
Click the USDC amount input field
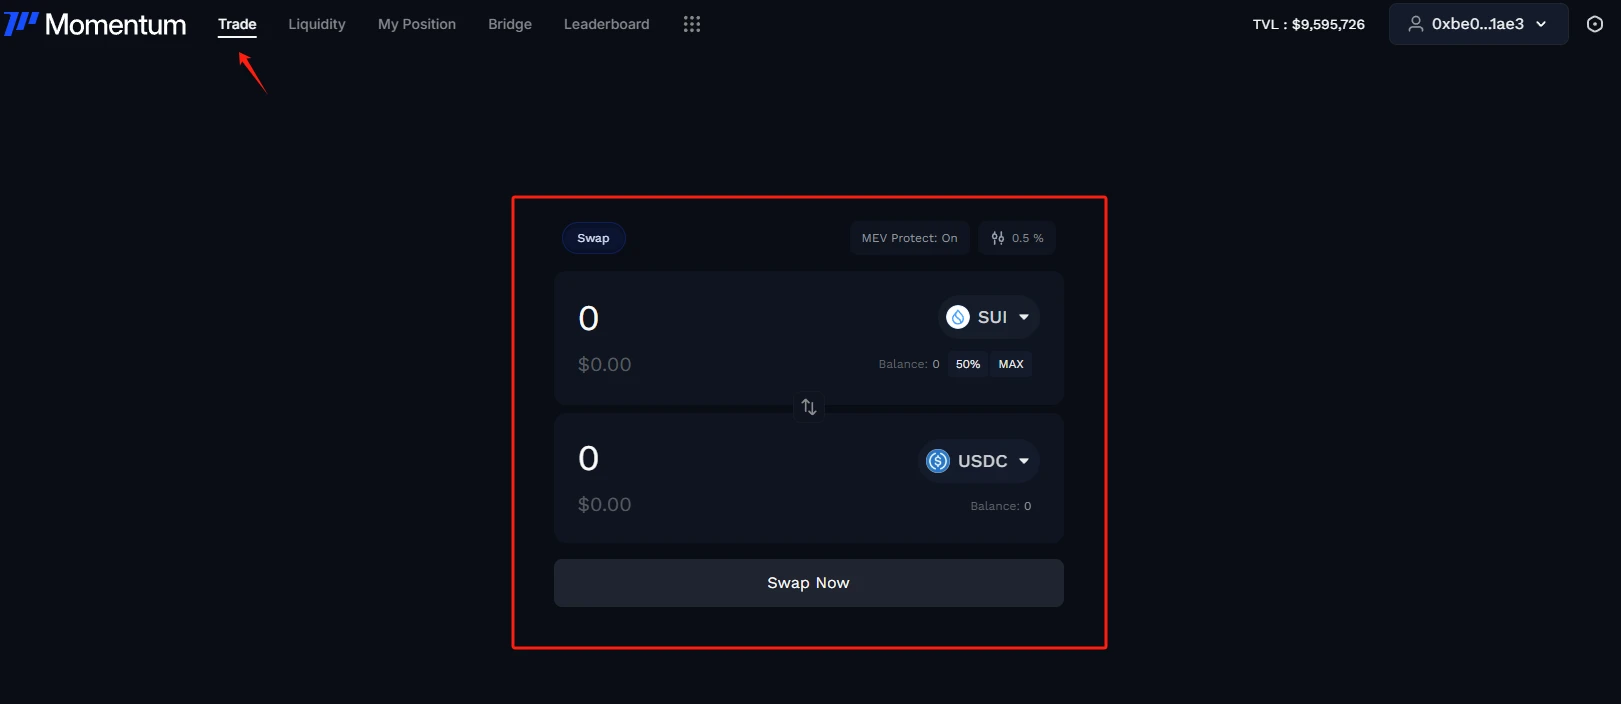[700, 458]
